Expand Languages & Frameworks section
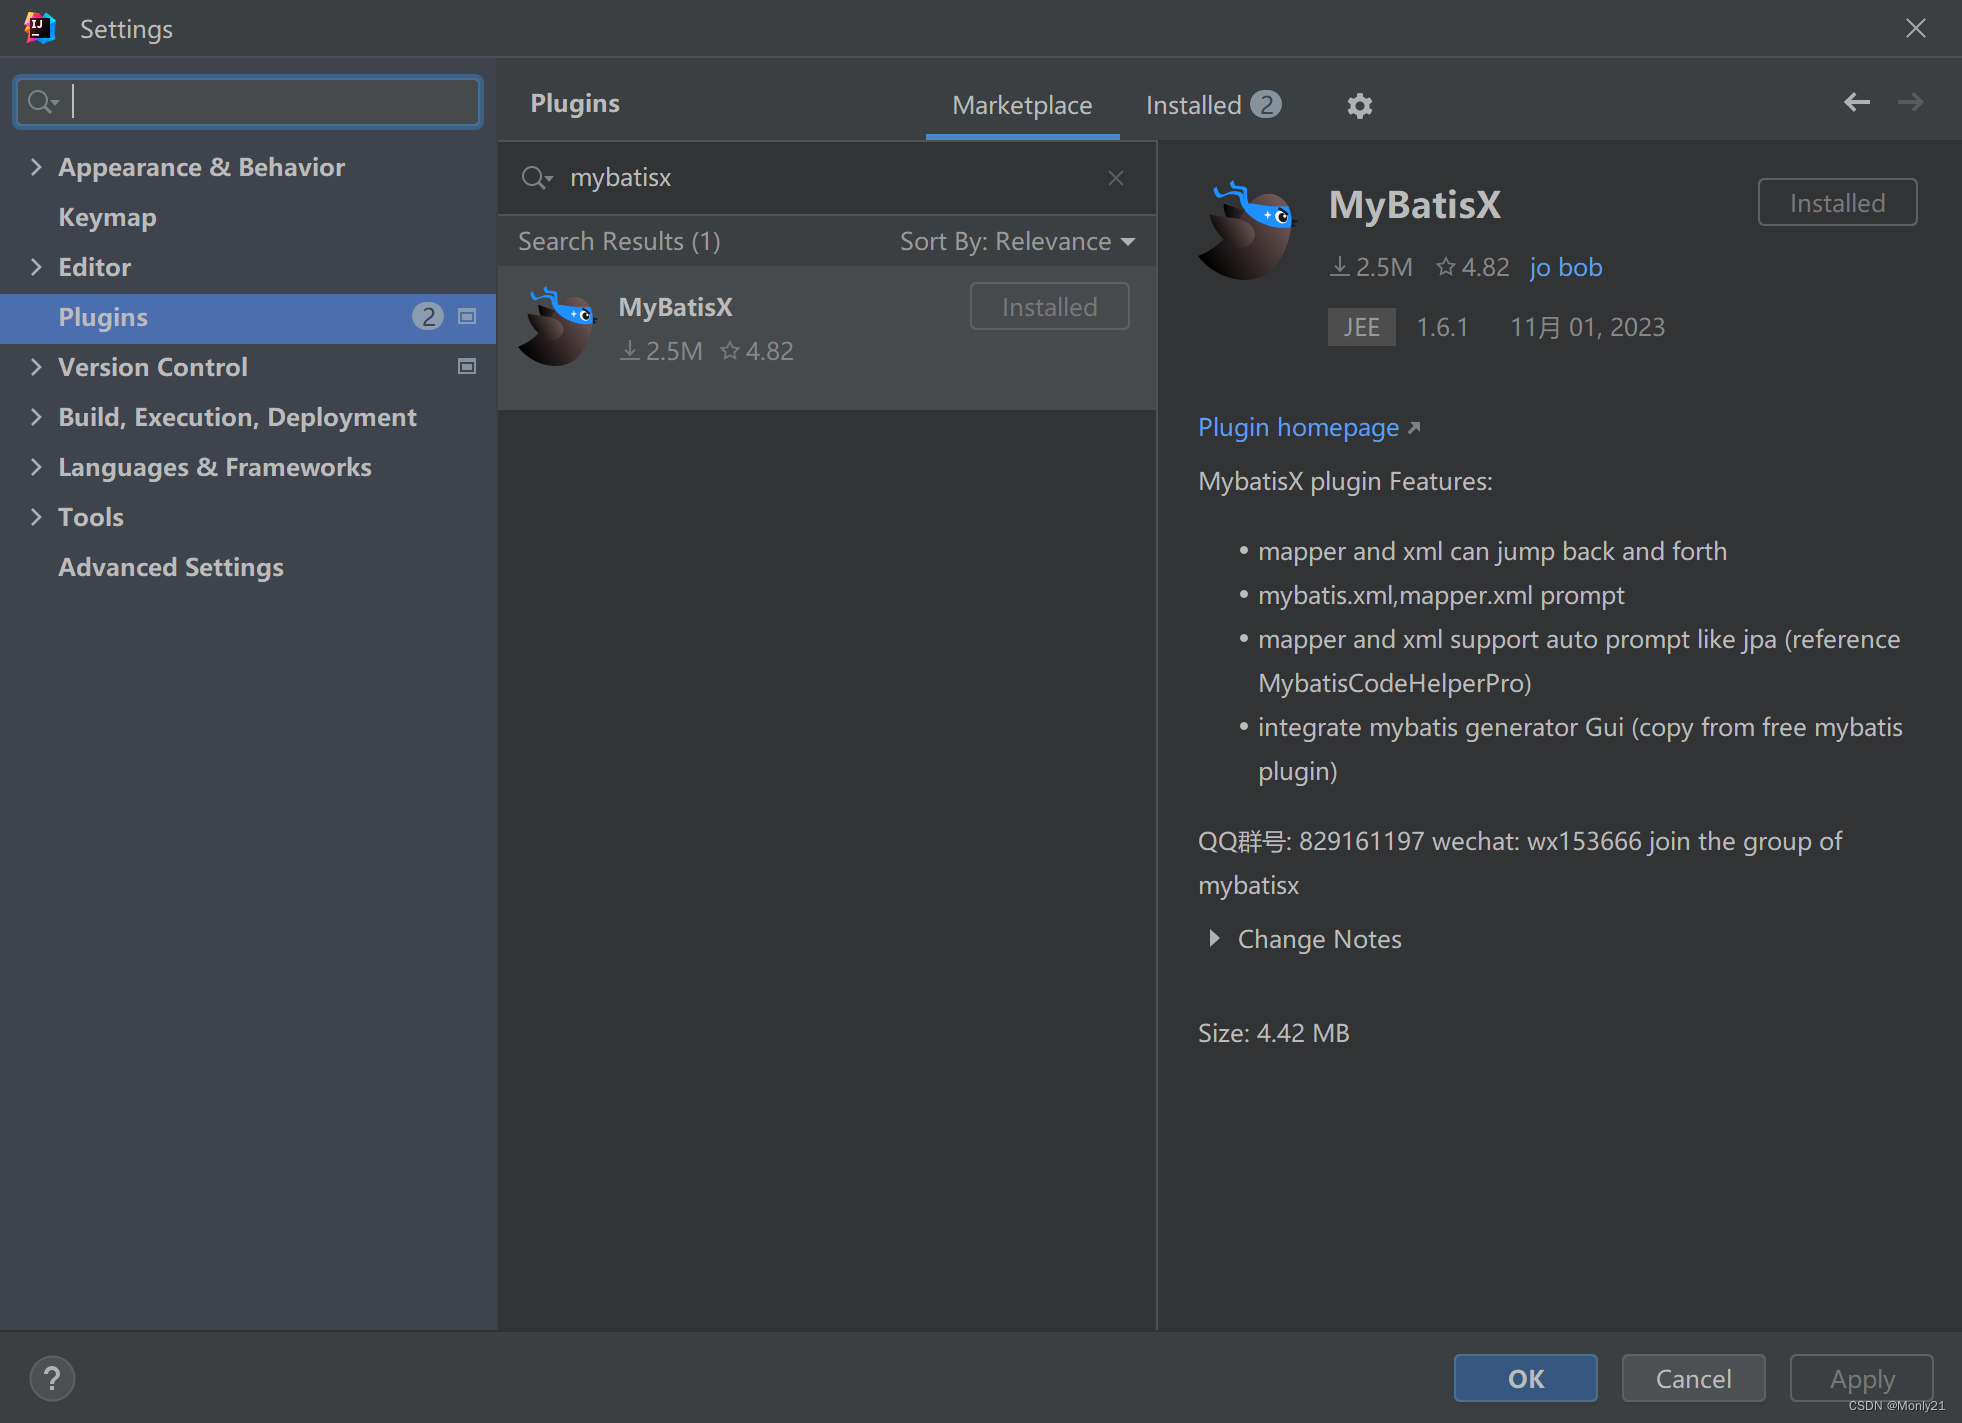The height and width of the screenshot is (1423, 1962). [36, 467]
